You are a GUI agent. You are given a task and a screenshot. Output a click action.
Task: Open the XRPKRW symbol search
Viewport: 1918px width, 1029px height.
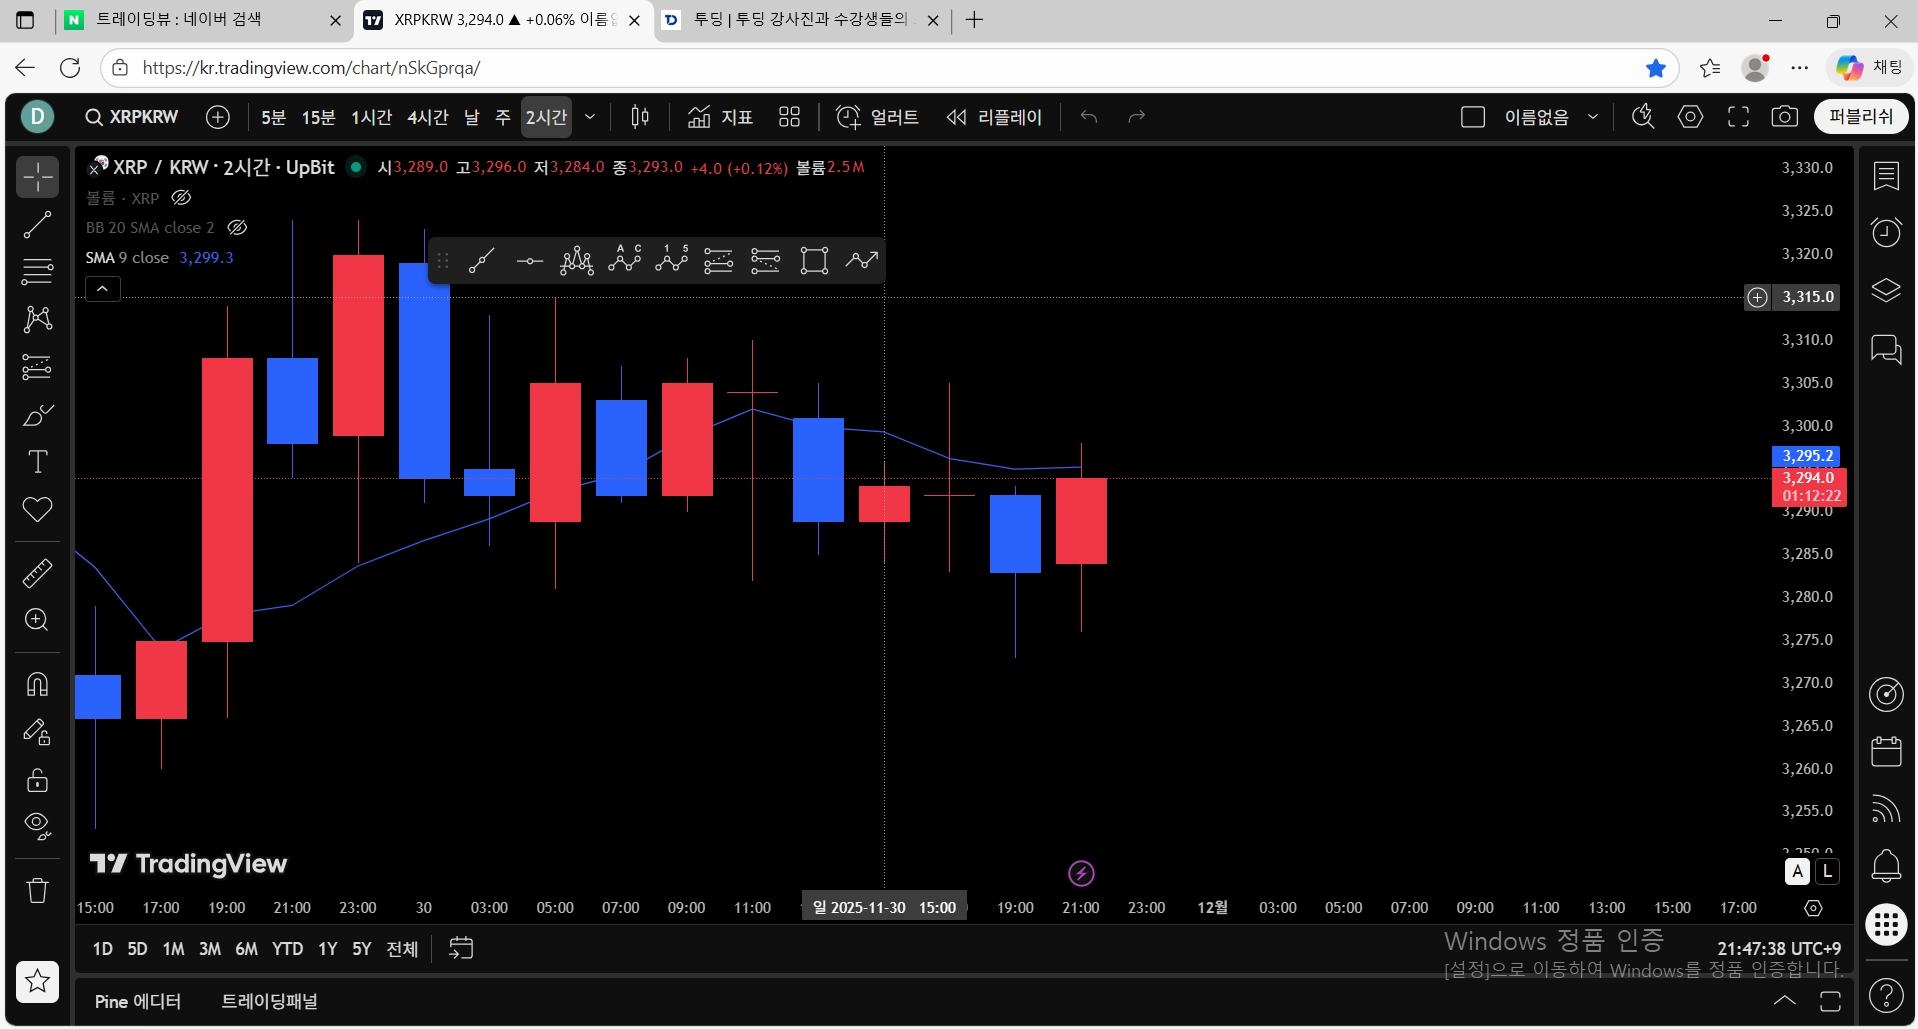coord(132,117)
